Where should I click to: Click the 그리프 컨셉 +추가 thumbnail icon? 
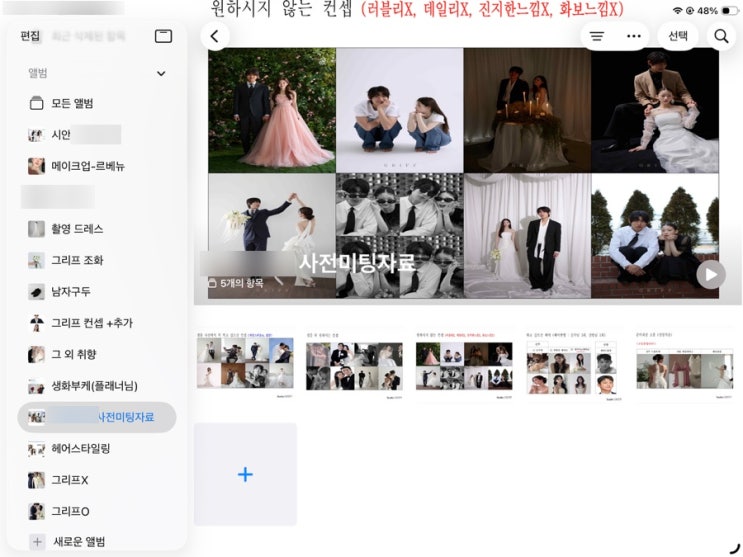(36, 323)
